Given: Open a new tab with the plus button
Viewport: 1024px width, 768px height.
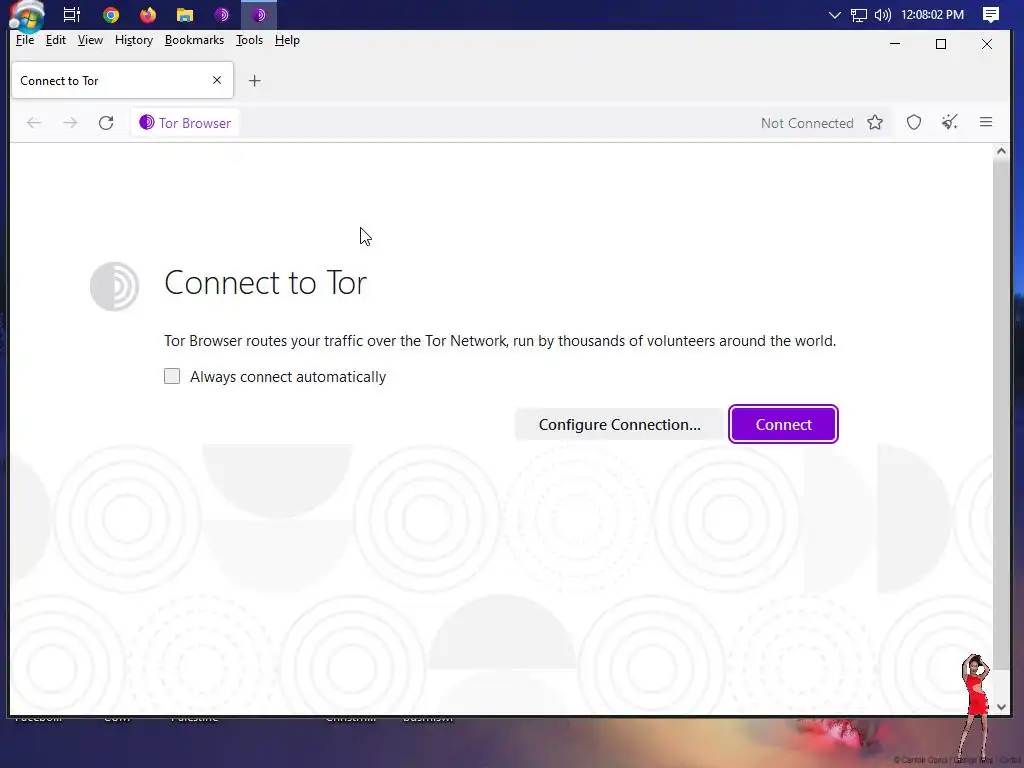Looking at the screenshot, I should click(x=255, y=80).
